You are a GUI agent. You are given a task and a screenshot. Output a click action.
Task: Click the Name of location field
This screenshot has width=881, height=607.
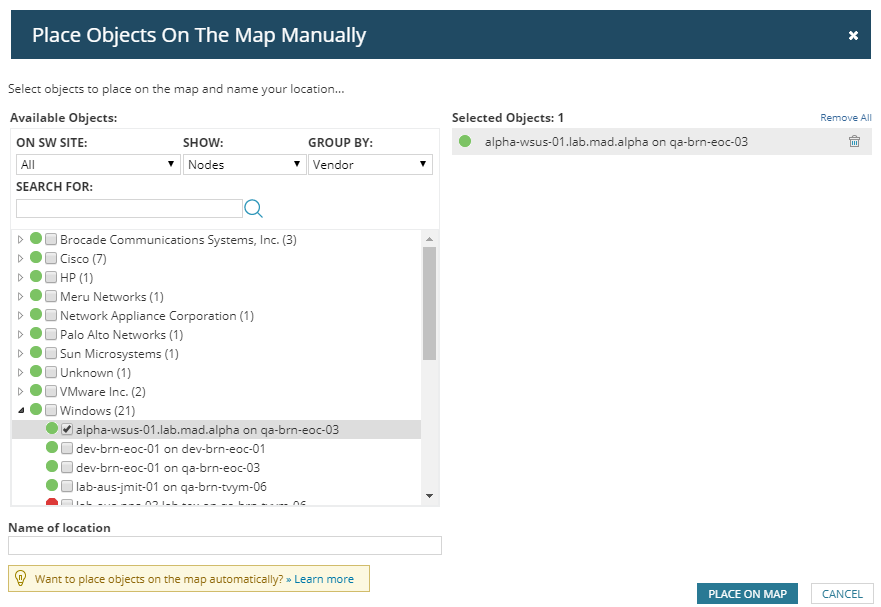(225, 546)
